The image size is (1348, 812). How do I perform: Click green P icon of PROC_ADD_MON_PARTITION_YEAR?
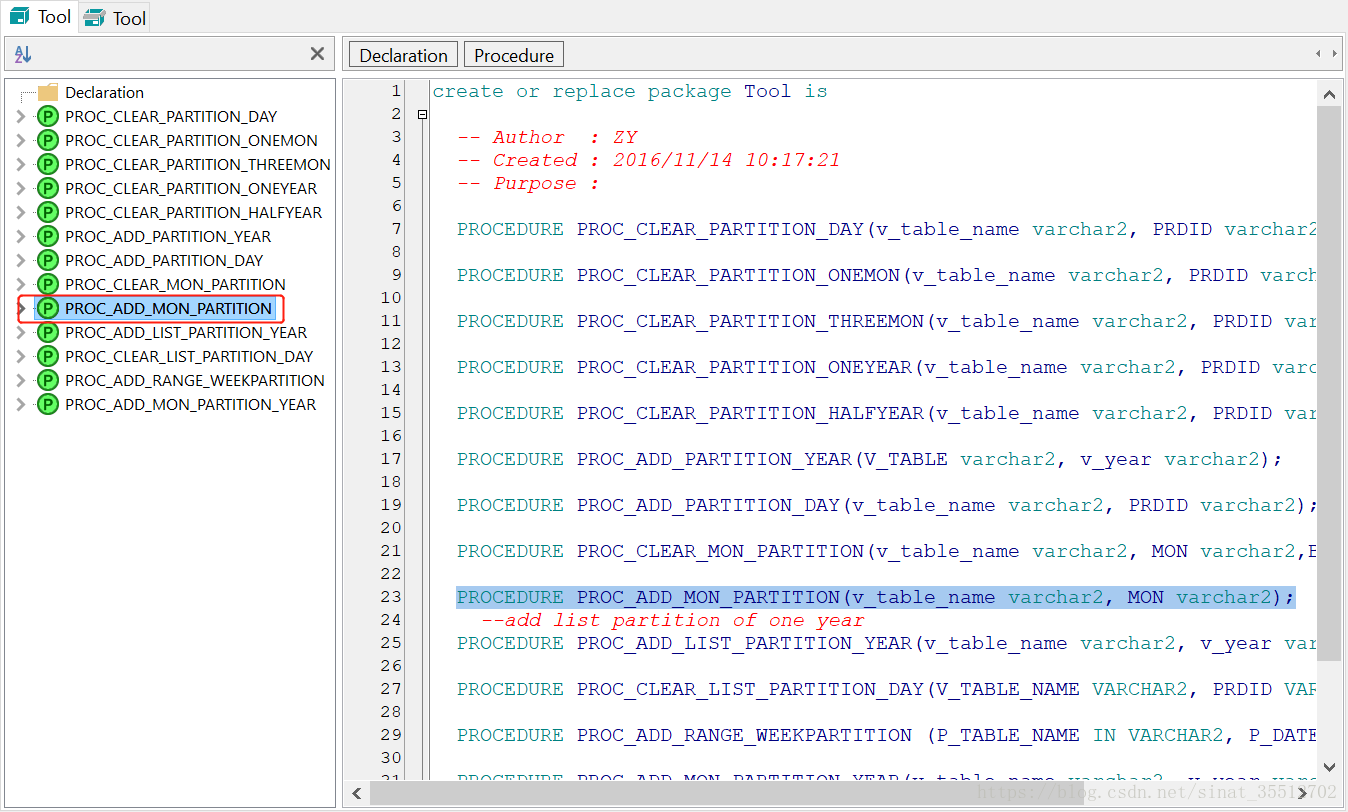[x=47, y=404]
